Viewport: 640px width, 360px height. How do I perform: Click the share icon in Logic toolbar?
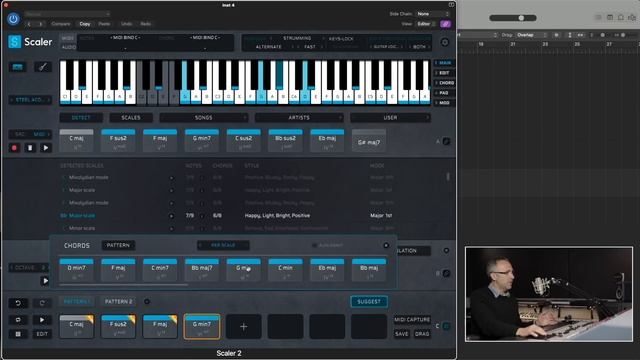pos(632,18)
